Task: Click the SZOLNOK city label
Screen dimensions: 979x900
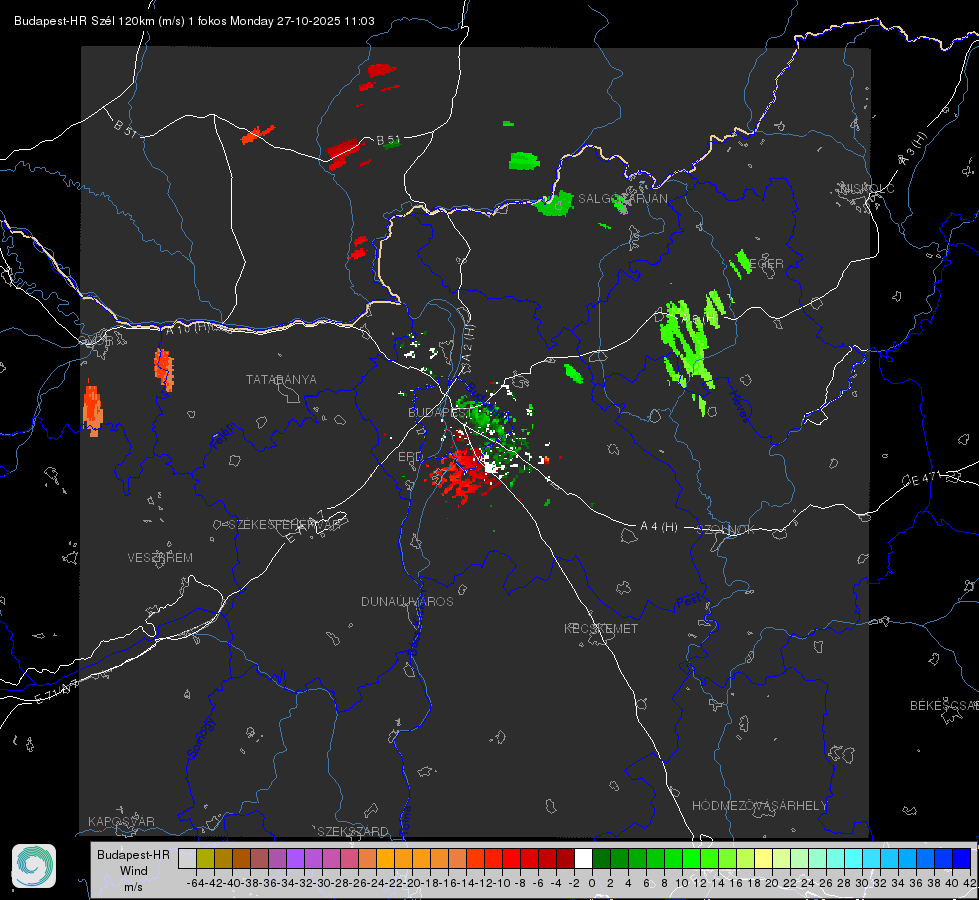Action: tap(726, 530)
